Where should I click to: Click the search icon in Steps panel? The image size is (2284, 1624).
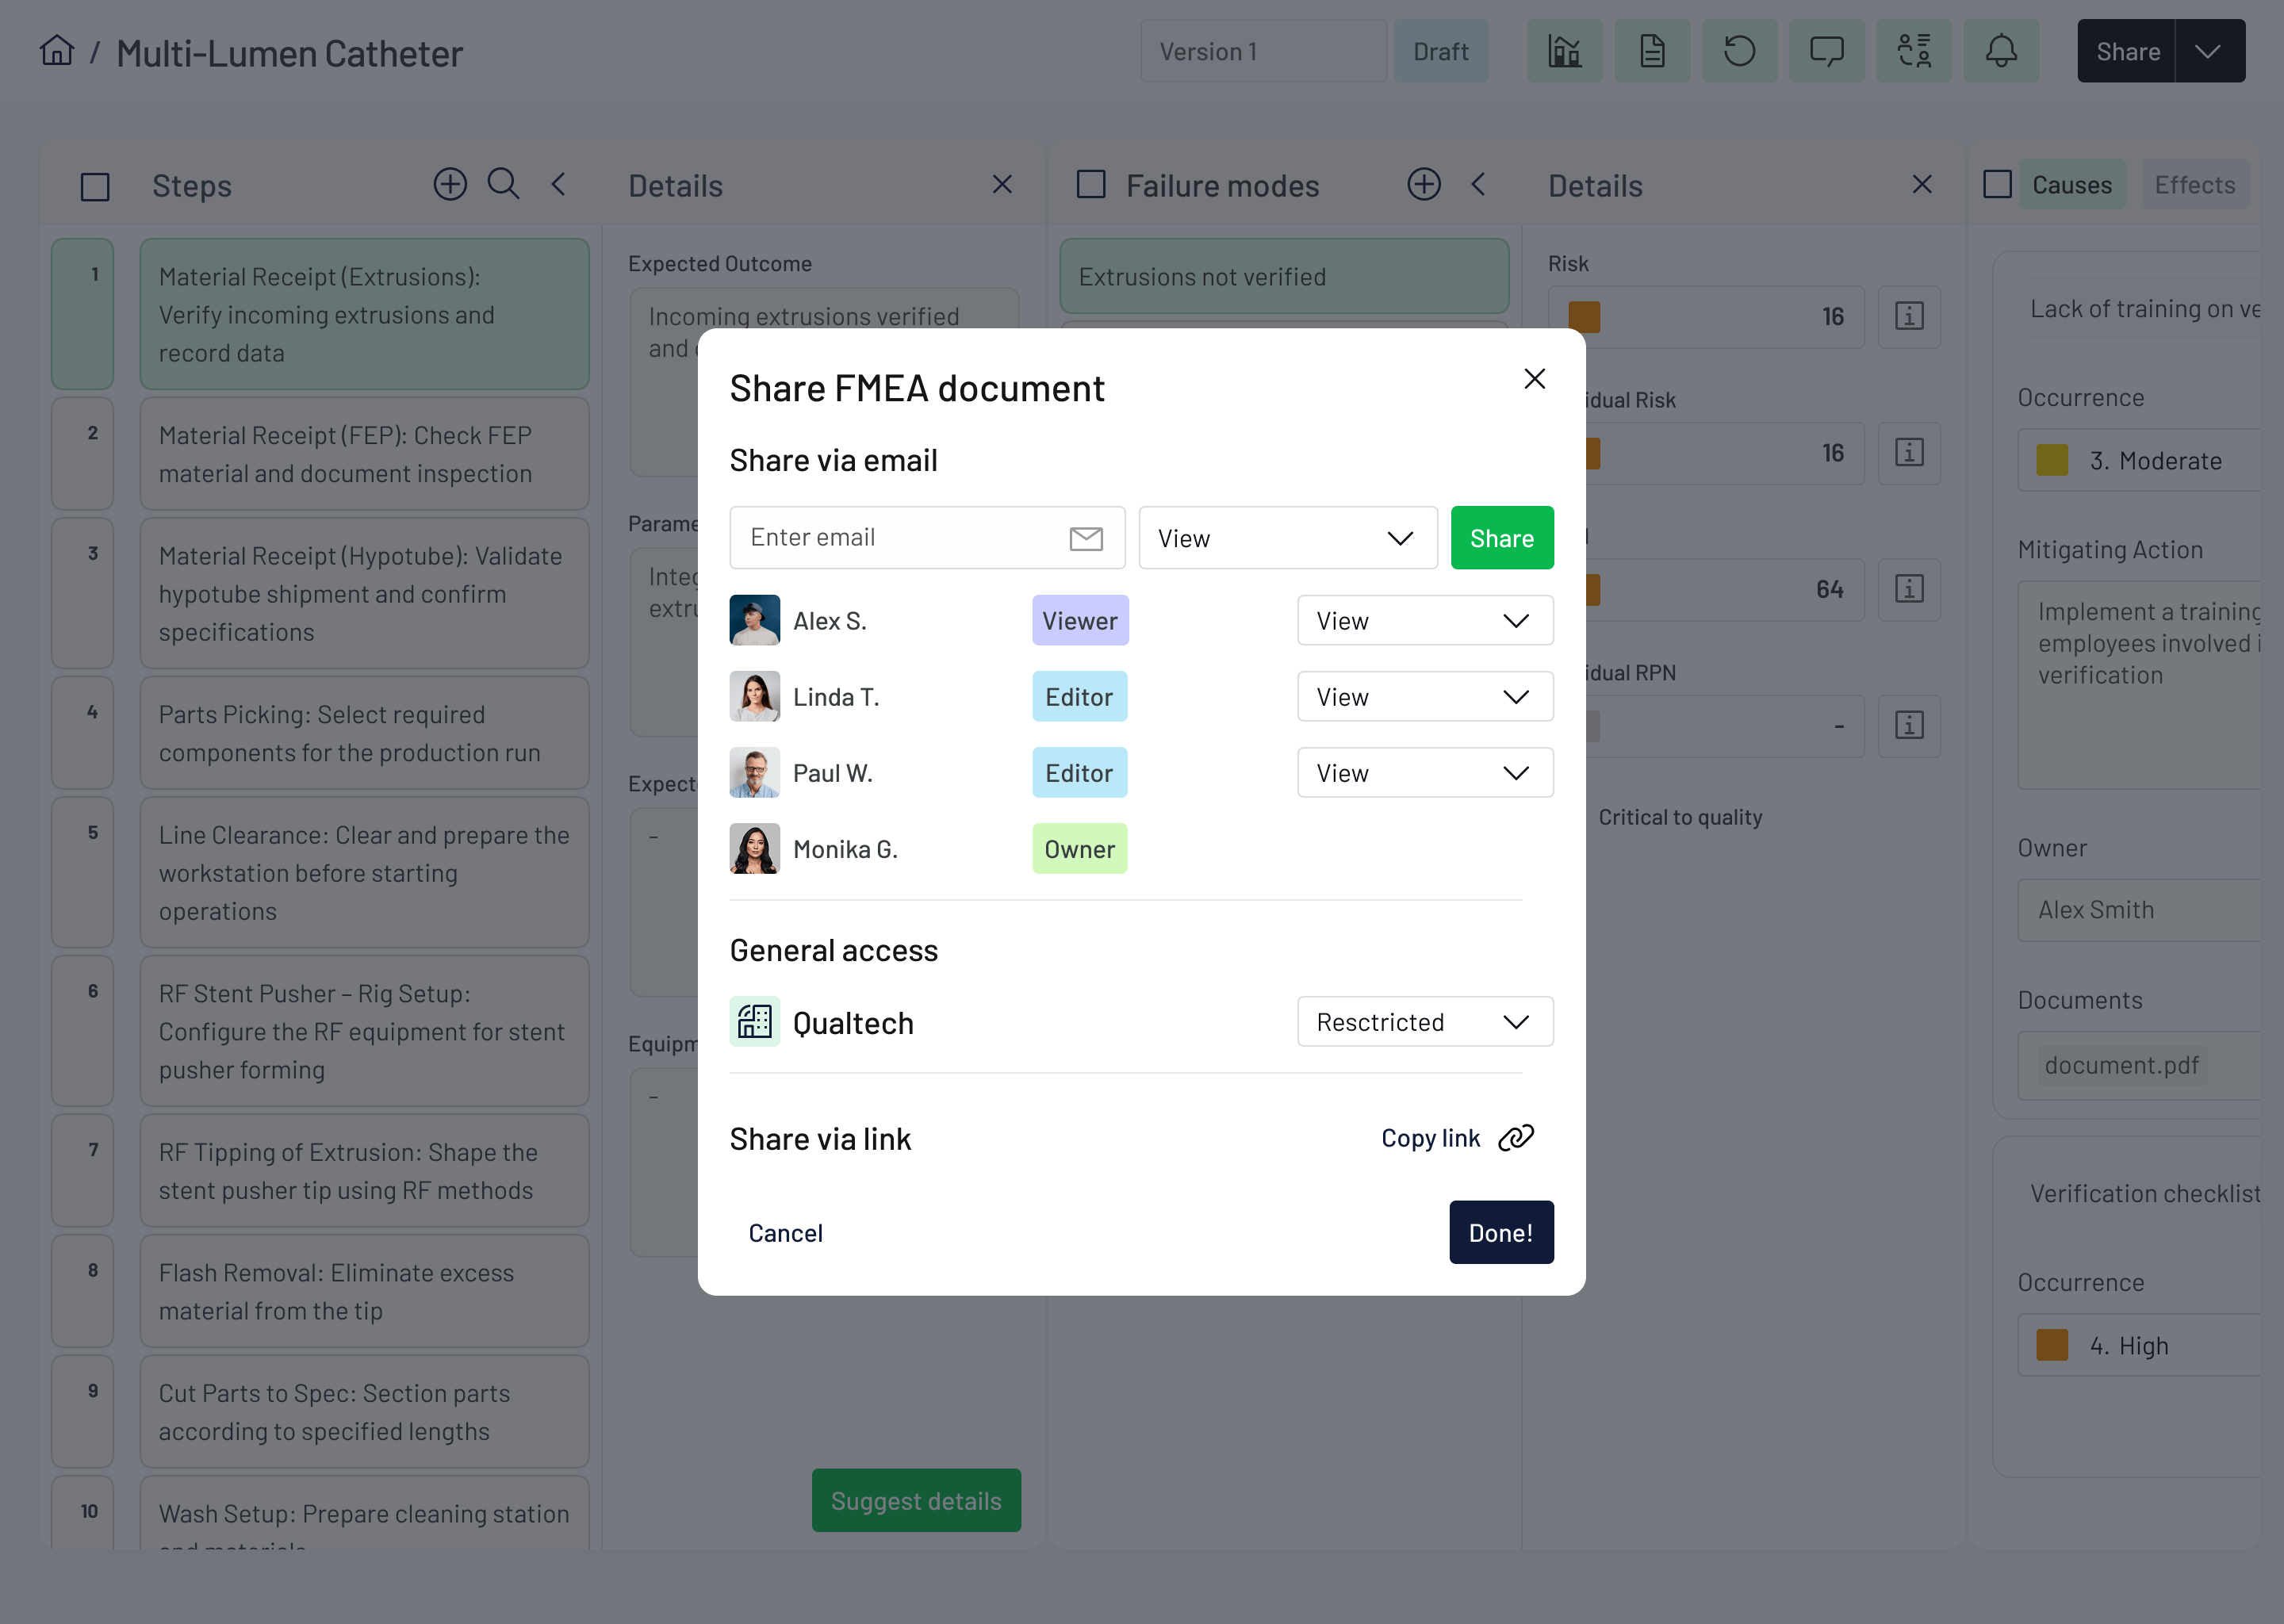(503, 184)
